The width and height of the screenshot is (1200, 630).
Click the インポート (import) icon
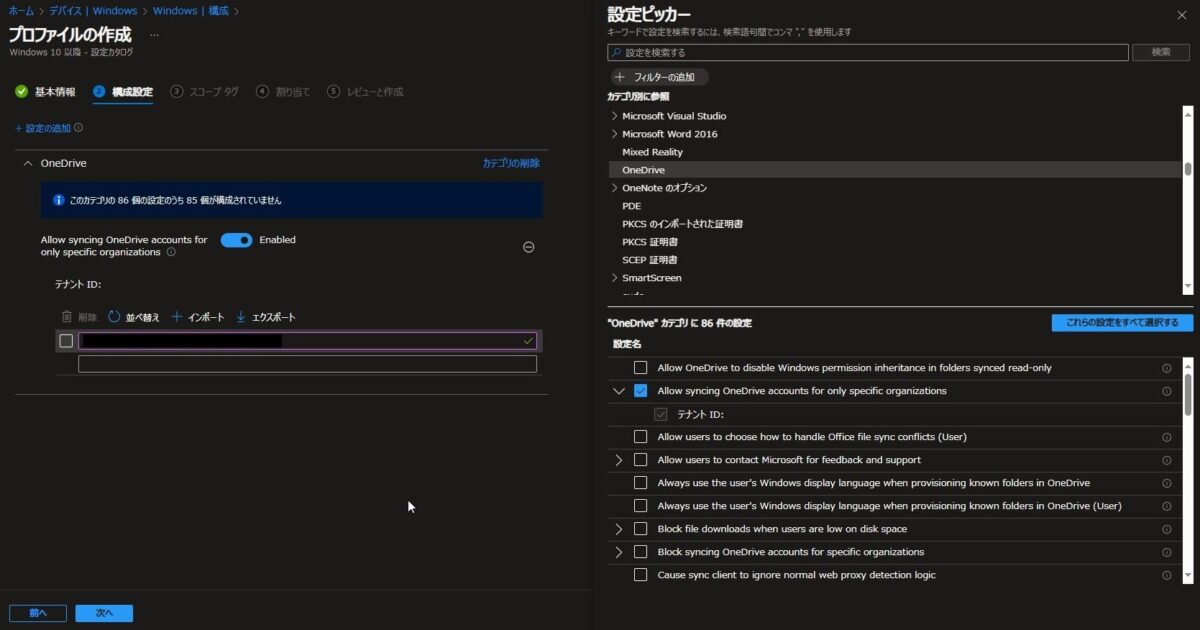point(175,316)
